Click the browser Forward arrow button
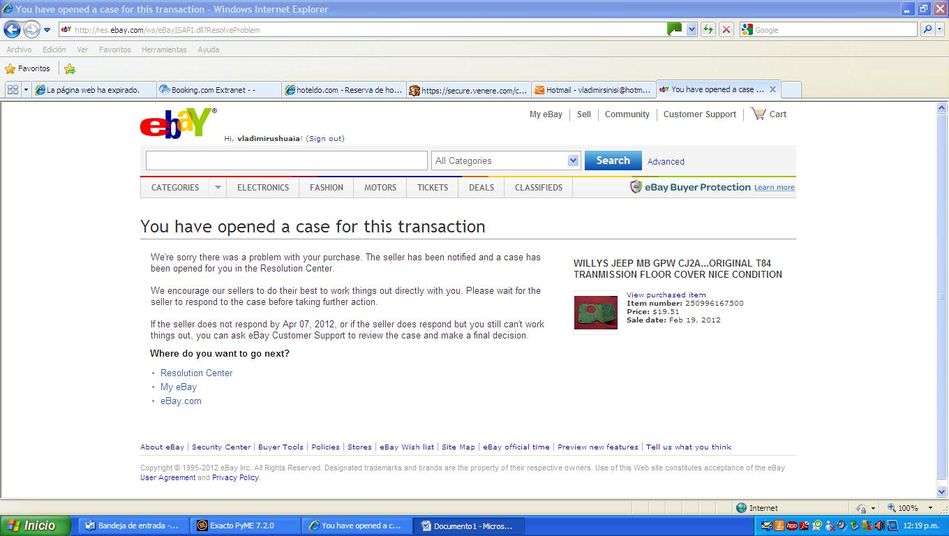949x536 pixels. (31, 29)
